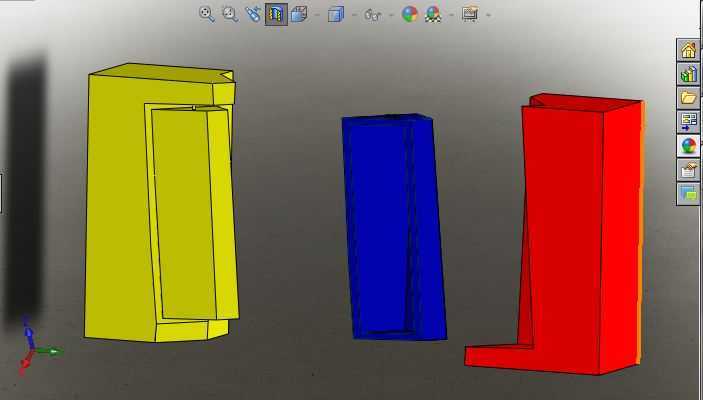Open the SolidWorks Resources home tab
Screen dimensions: 703x400
[x=688, y=49]
